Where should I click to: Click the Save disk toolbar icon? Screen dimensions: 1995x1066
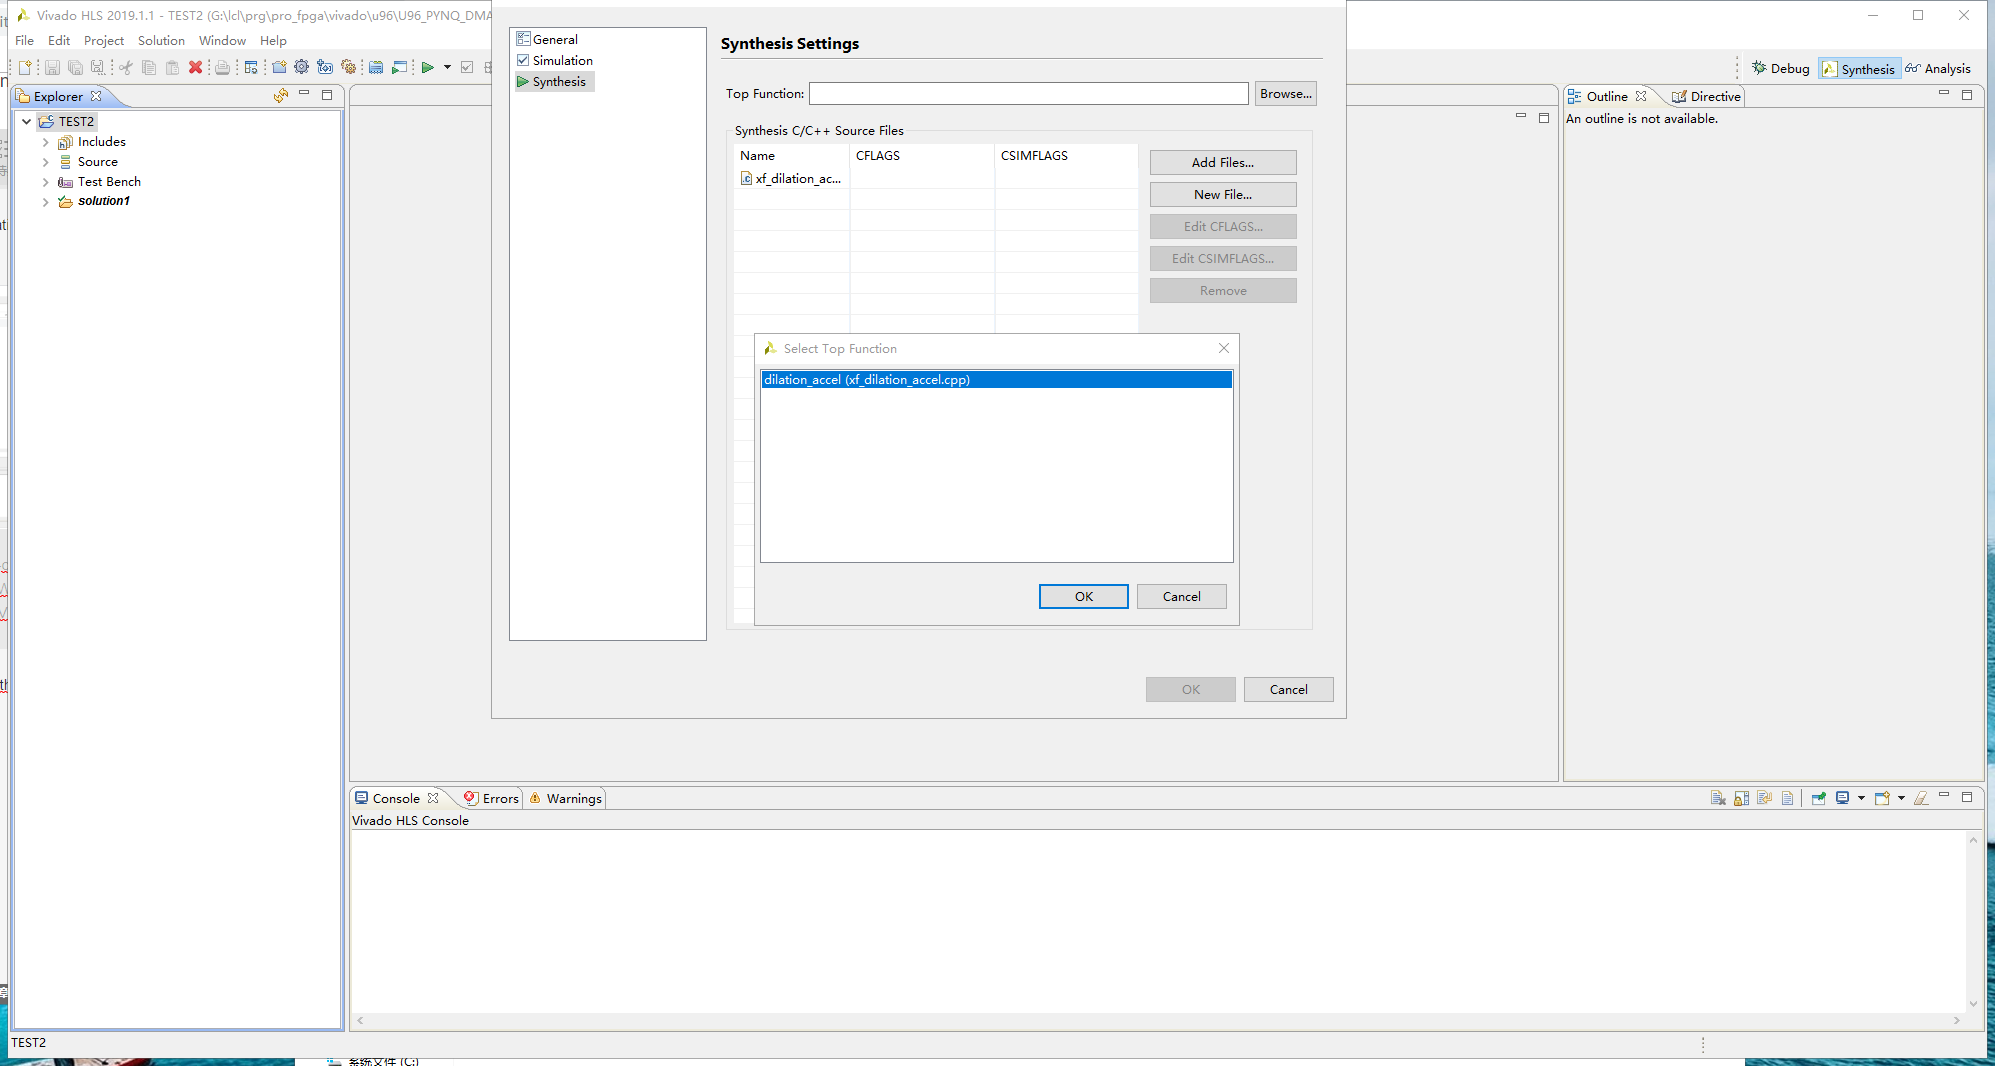[x=52, y=67]
